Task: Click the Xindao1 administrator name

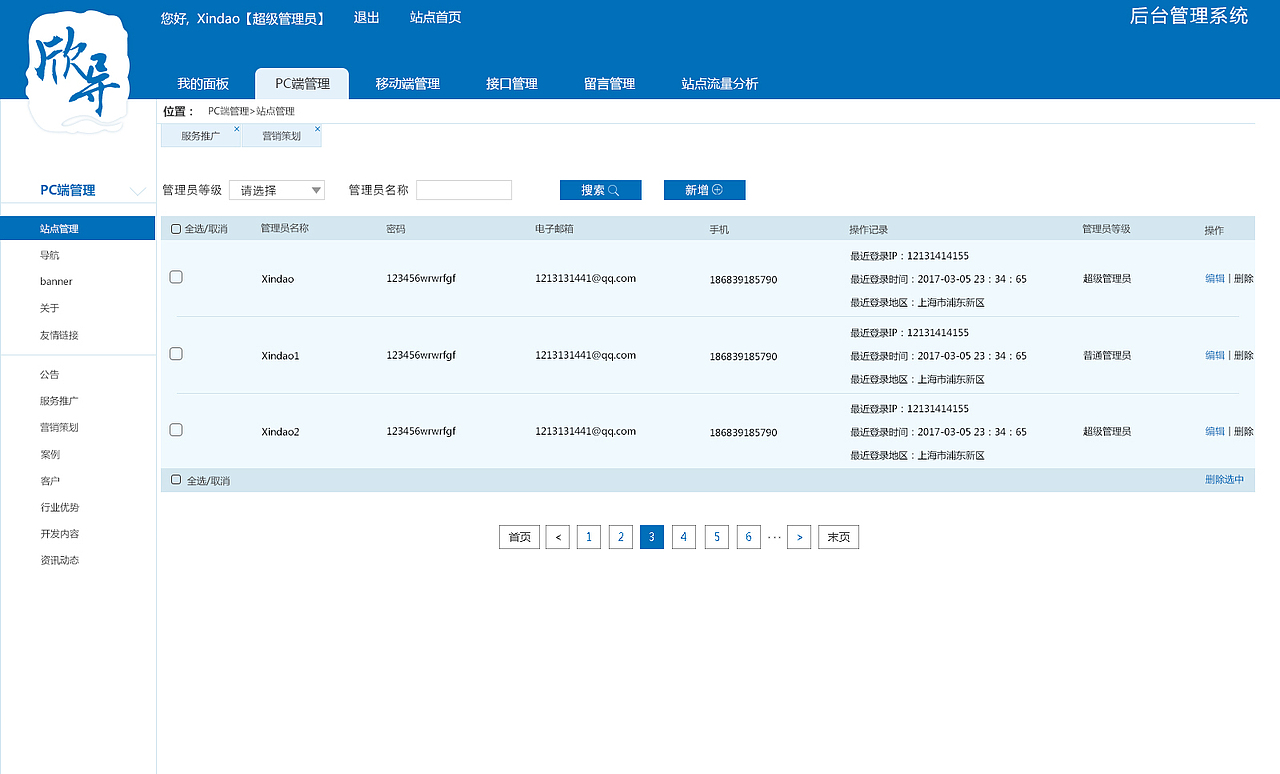Action: 280,356
